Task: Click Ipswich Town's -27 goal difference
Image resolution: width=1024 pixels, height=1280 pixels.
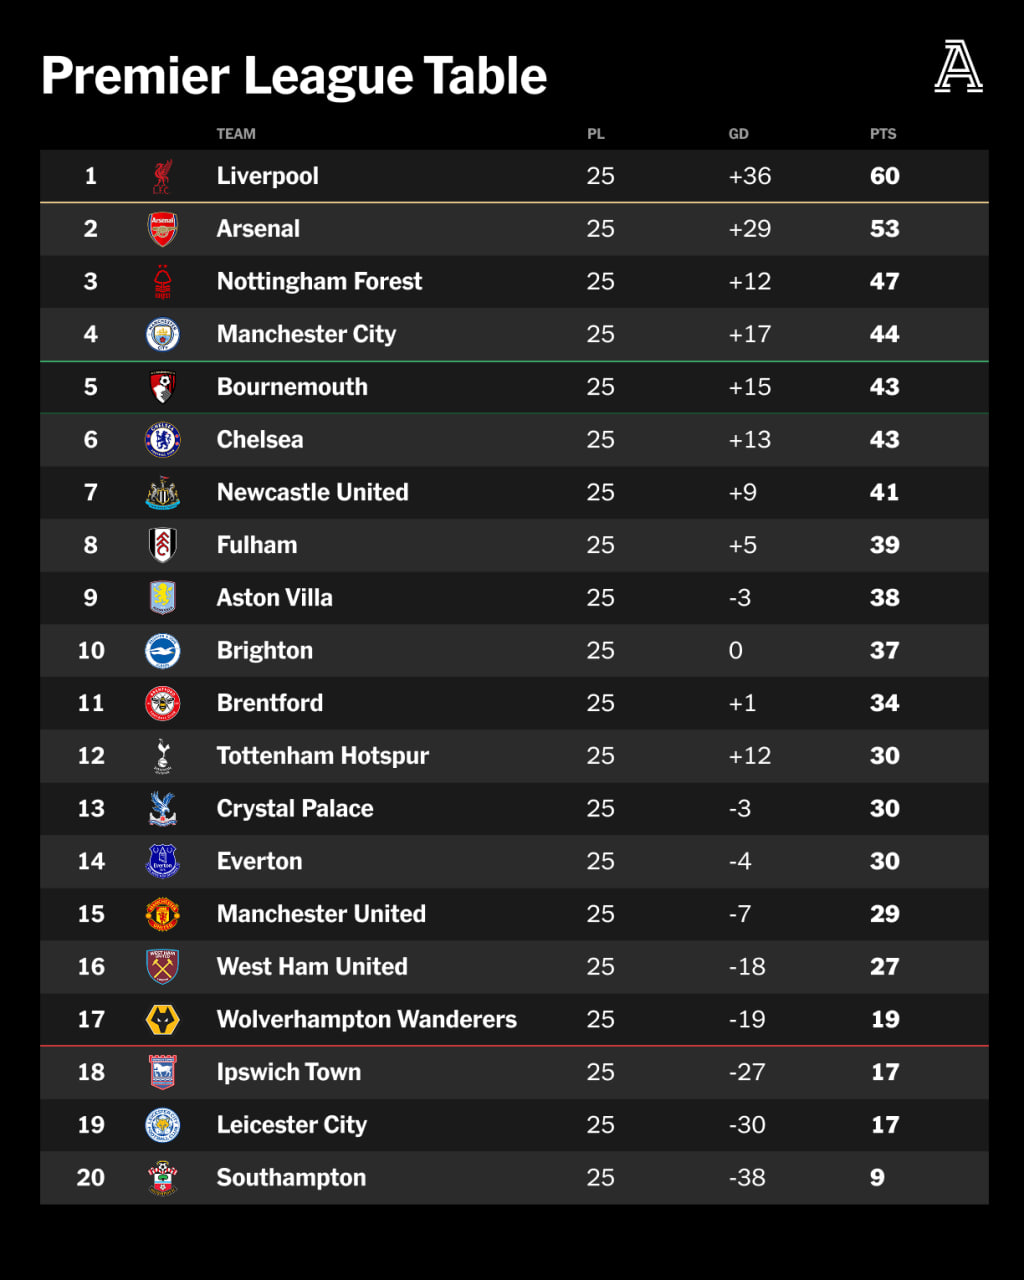Action: coord(747,1072)
